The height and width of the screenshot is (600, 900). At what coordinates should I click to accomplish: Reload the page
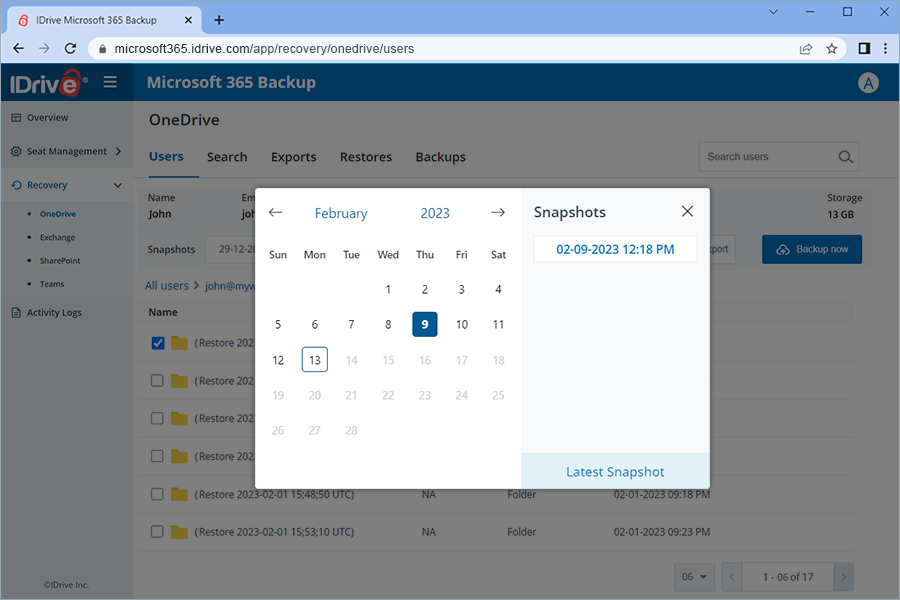(70, 49)
